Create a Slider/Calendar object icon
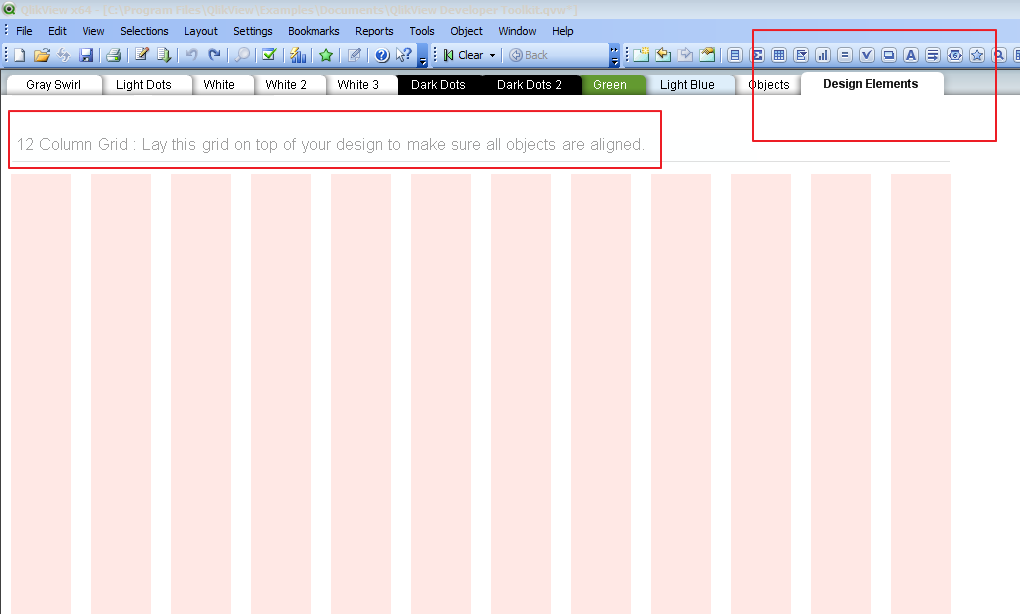Image resolution: width=1020 pixels, height=614 pixels. pos(955,55)
